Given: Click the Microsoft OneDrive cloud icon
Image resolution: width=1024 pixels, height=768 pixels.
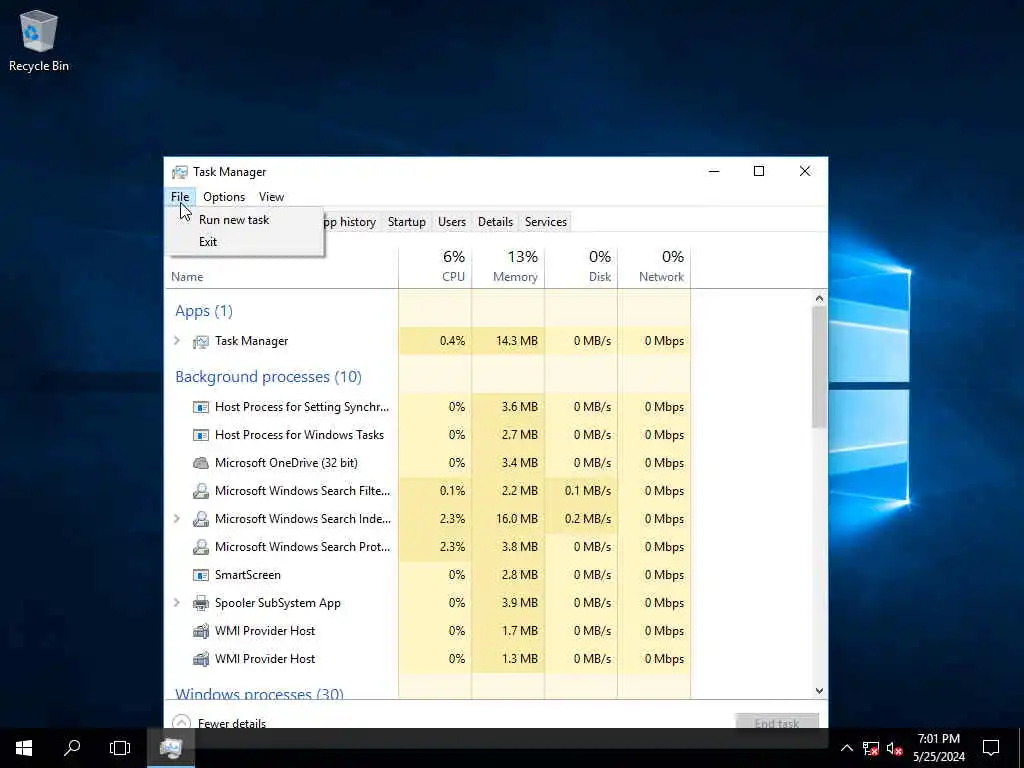Looking at the screenshot, I should (x=200, y=463).
